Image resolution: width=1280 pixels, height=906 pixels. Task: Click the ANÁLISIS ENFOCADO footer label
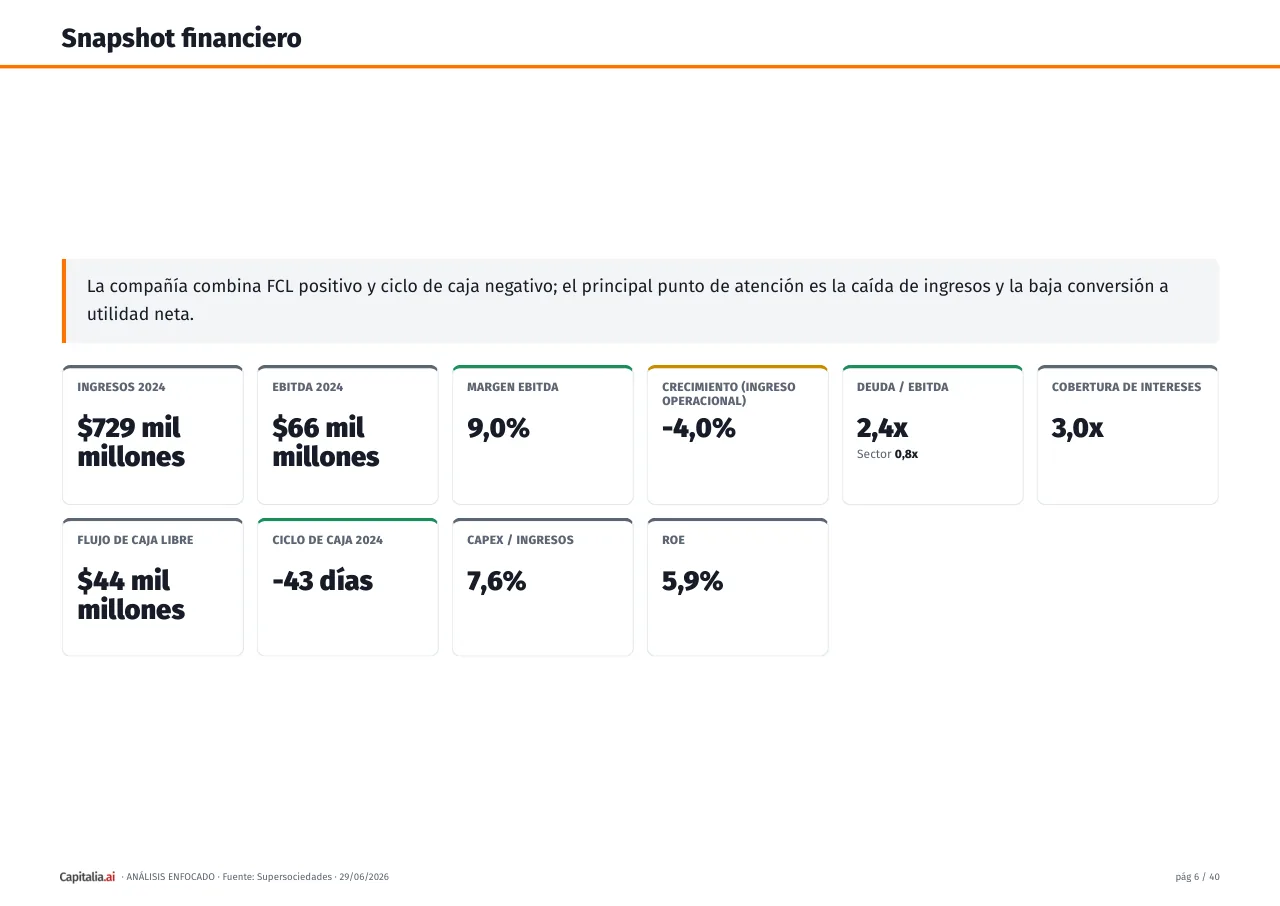pos(170,877)
